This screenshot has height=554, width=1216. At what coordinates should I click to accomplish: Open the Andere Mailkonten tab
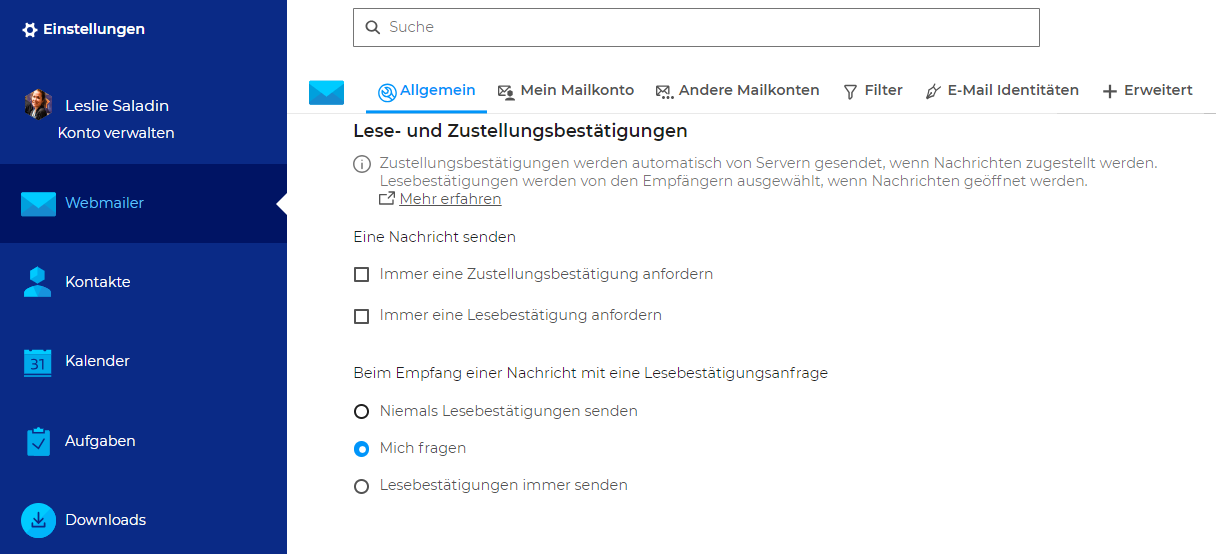(738, 91)
